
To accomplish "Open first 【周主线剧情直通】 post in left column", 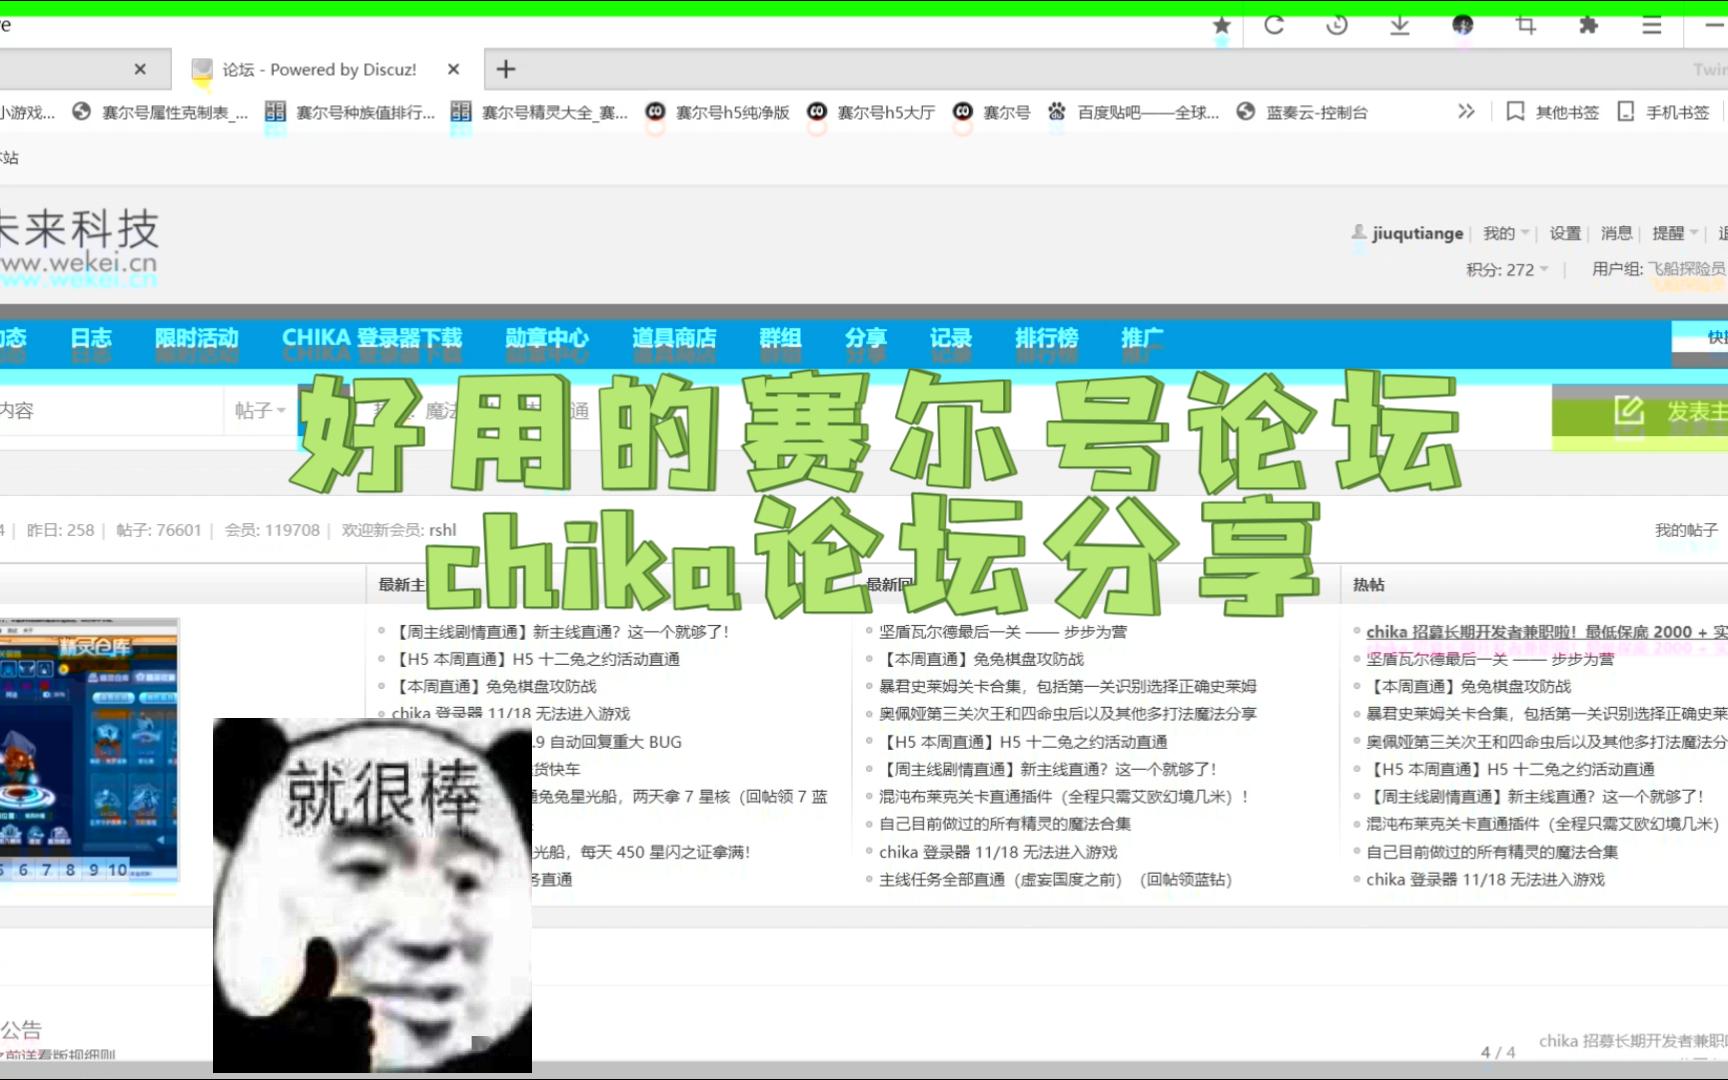I will tap(562, 632).
